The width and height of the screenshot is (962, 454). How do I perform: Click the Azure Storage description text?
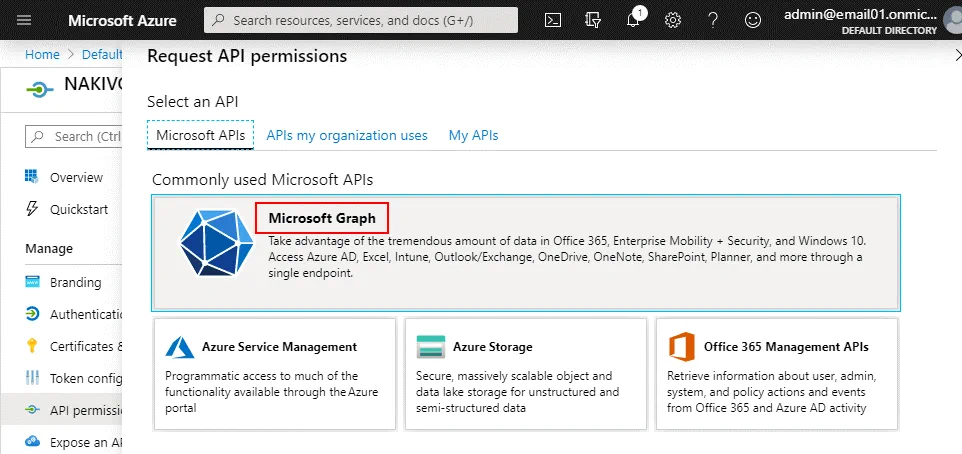click(x=517, y=391)
